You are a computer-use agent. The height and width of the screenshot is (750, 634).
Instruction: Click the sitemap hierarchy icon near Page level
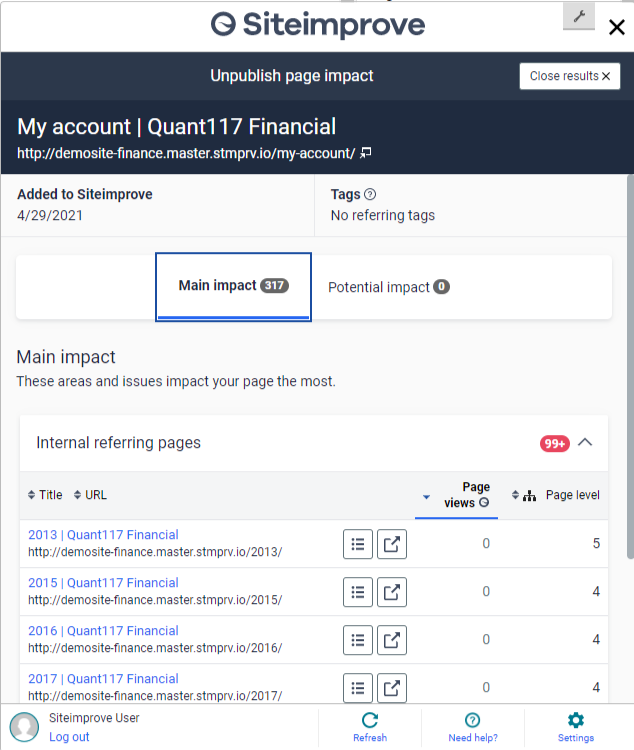pos(529,496)
